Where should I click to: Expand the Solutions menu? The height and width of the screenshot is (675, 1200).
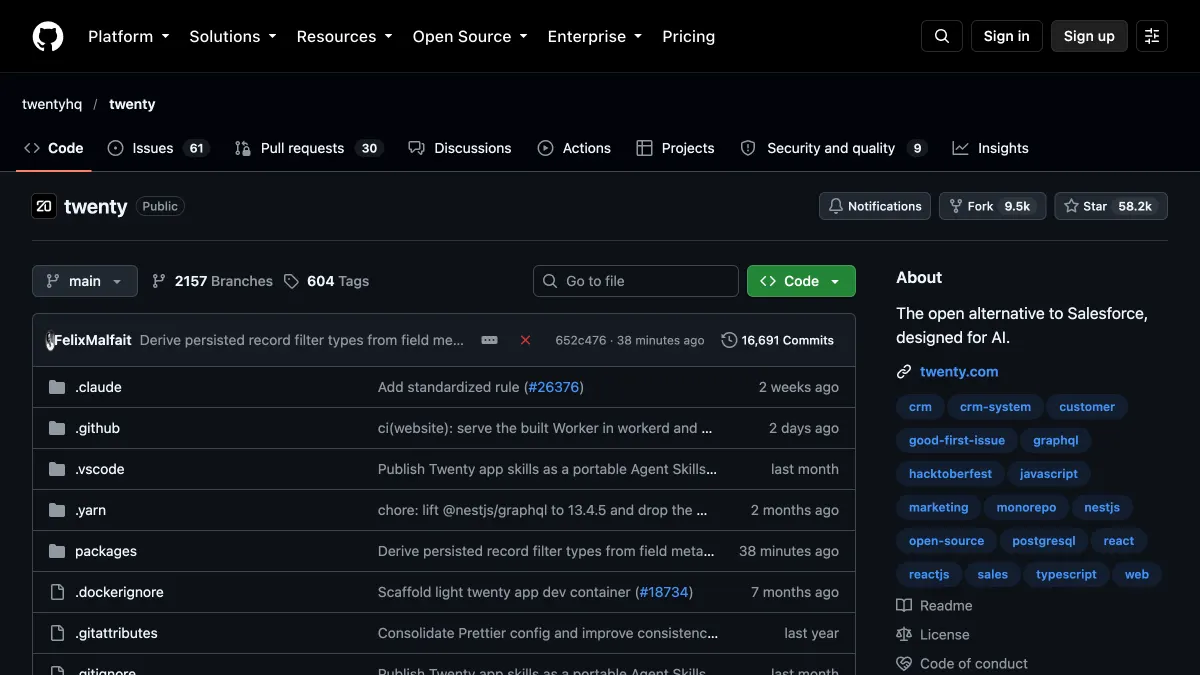pyautogui.click(x=232, y=36)
